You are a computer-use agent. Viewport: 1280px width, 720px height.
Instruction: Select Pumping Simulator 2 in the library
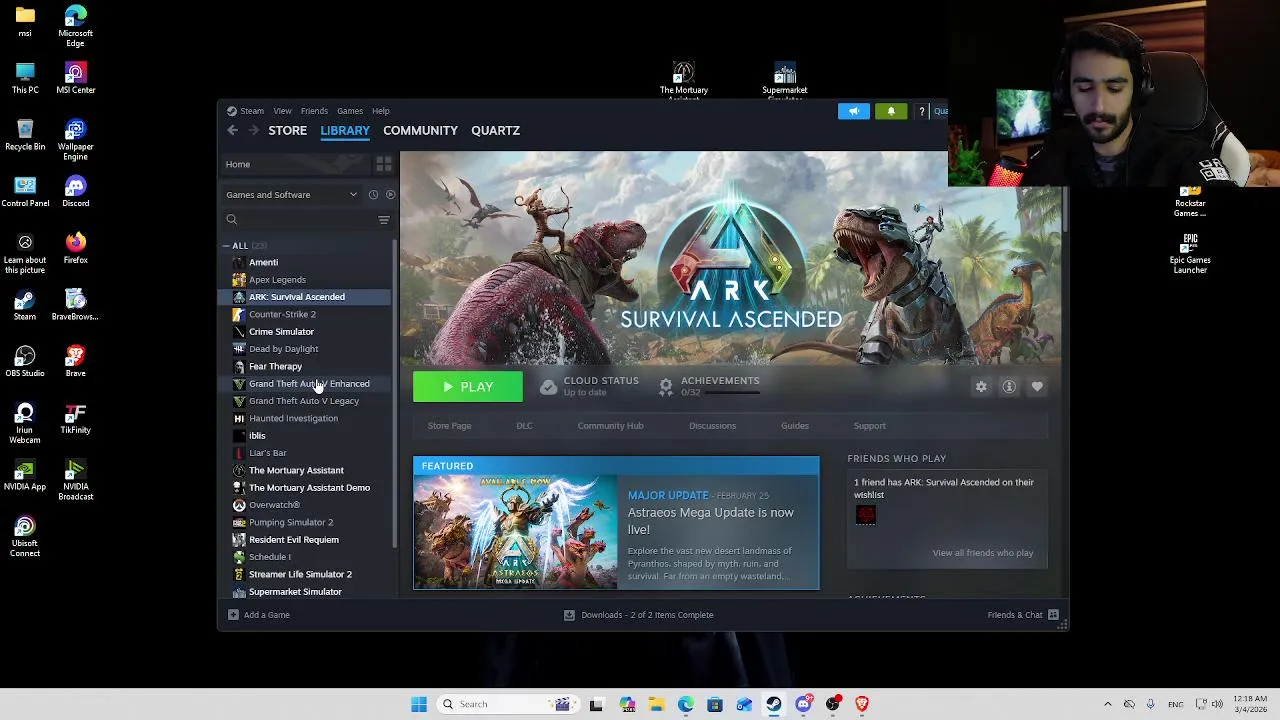[307, 522]
